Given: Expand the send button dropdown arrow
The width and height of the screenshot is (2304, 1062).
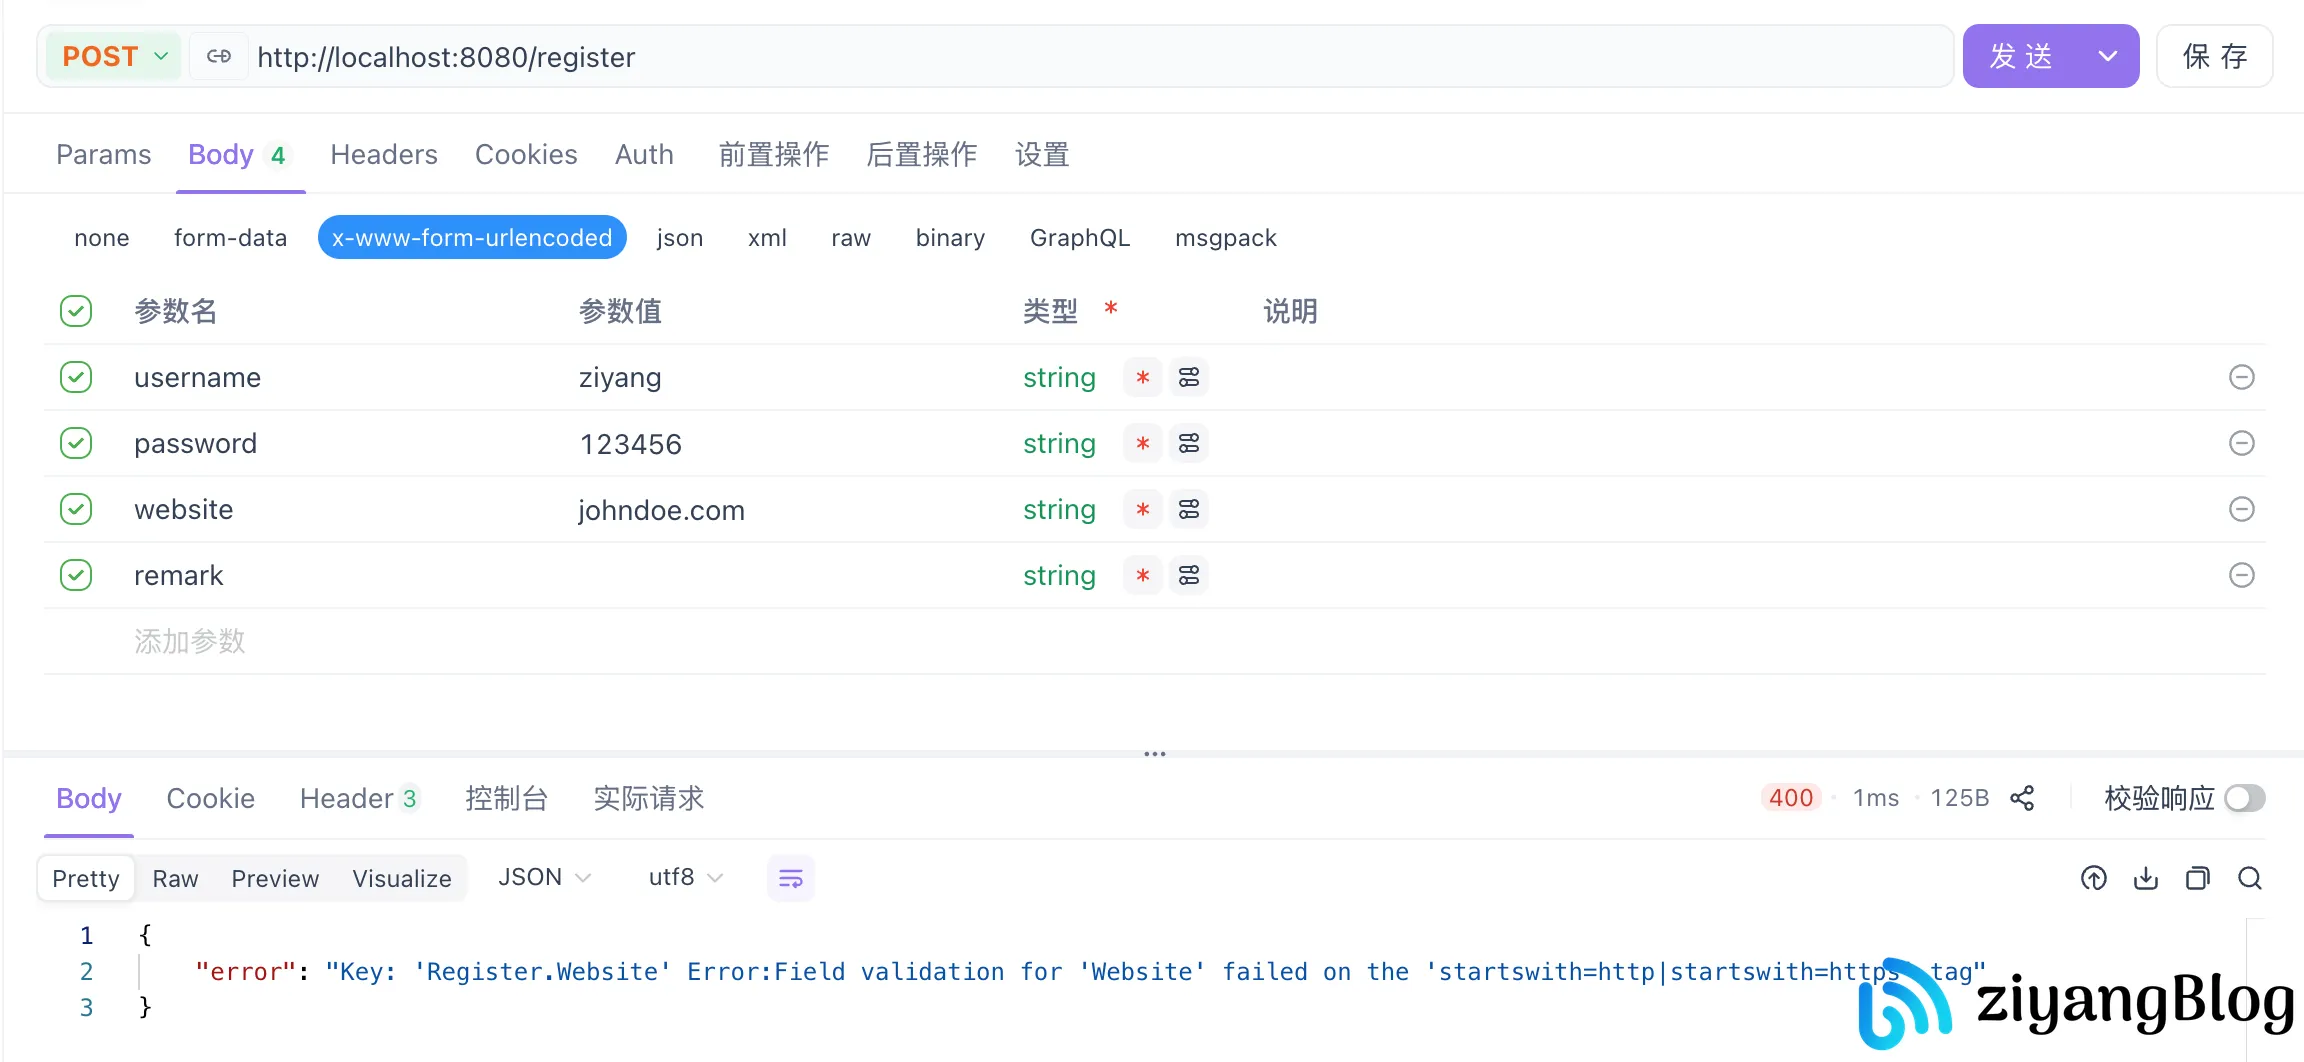Looking at the screenshot, I should click(x=2107, y=57).
